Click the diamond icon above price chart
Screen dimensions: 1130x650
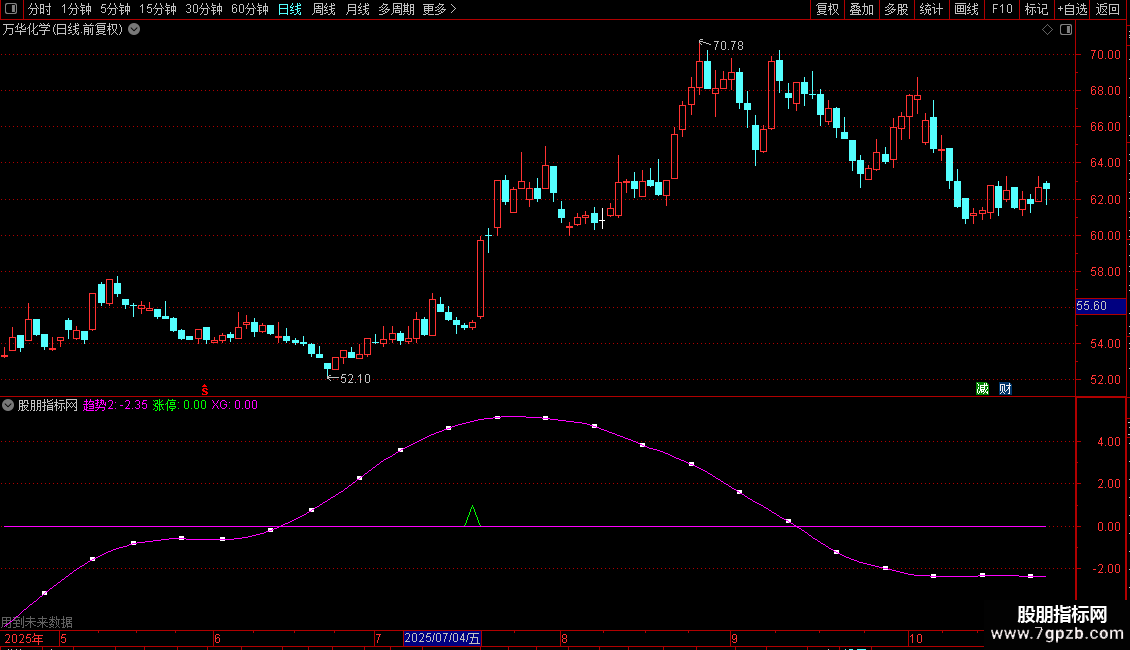tap(1048, 30)
